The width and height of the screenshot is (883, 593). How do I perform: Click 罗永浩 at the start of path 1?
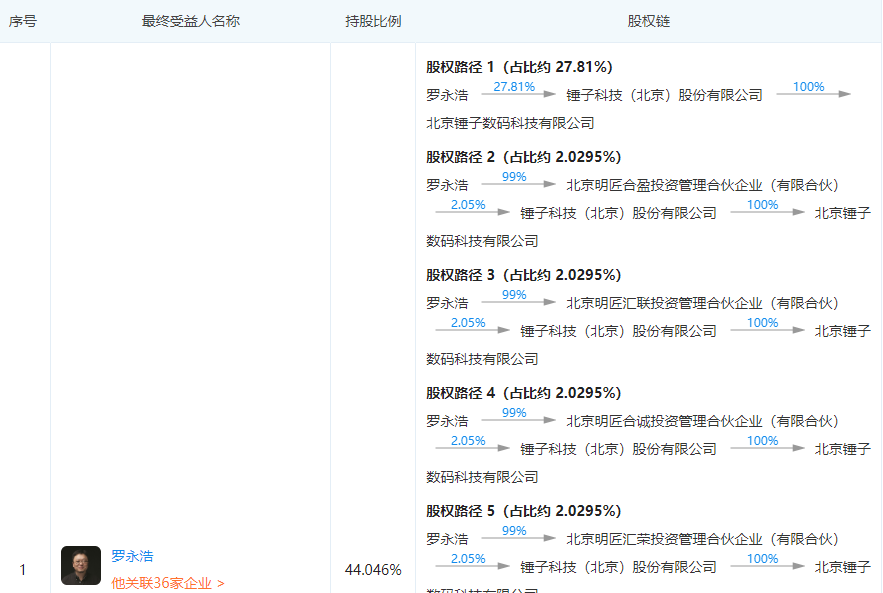(447, 95)
